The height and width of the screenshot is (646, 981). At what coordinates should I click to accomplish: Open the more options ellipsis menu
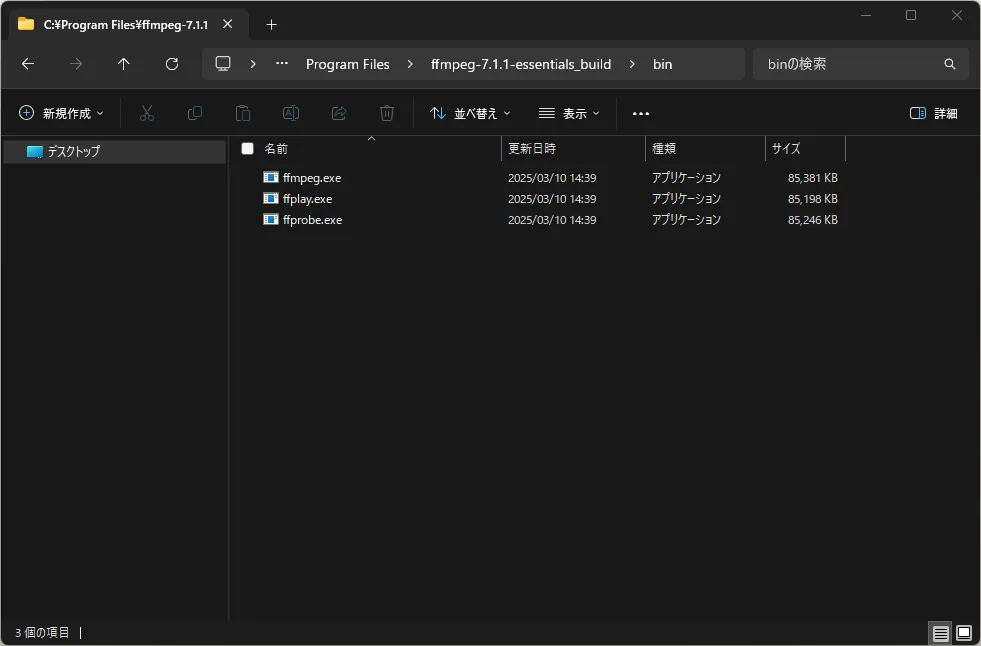(641, 113)
